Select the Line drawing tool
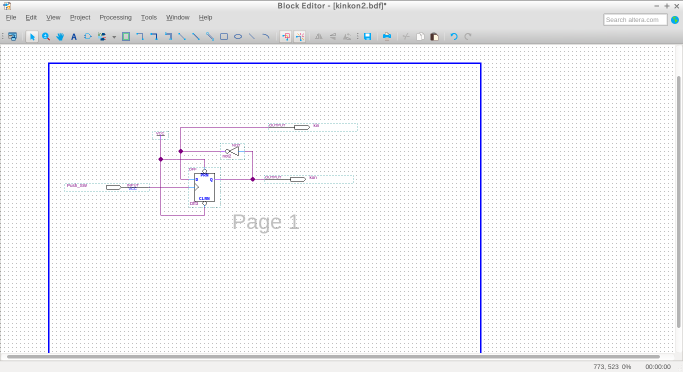683x372 pixels. [x=252, y=37]
